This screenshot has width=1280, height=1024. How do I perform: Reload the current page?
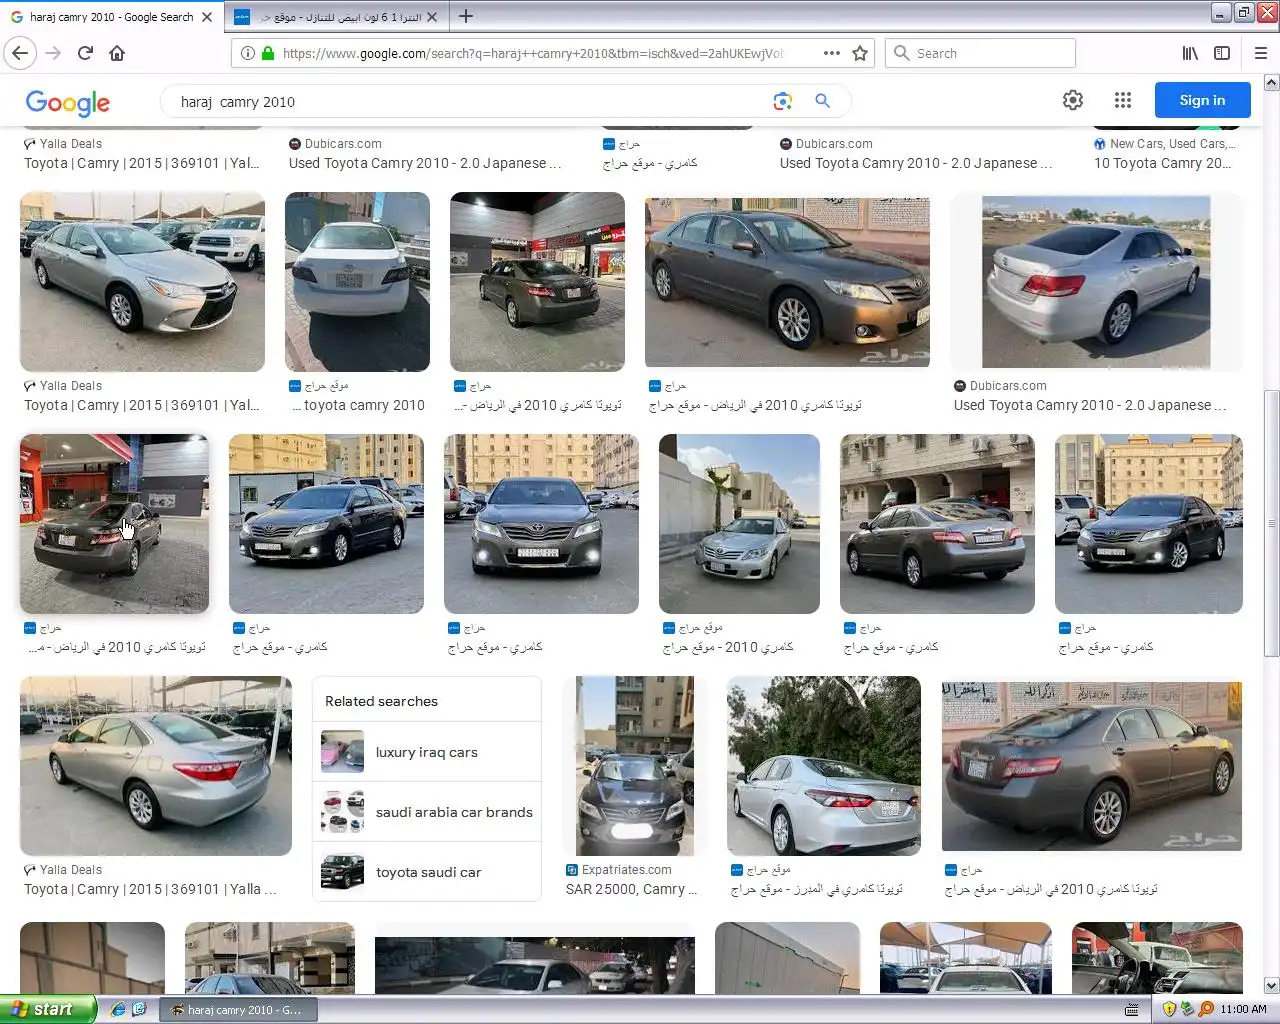tap(85, 53)
